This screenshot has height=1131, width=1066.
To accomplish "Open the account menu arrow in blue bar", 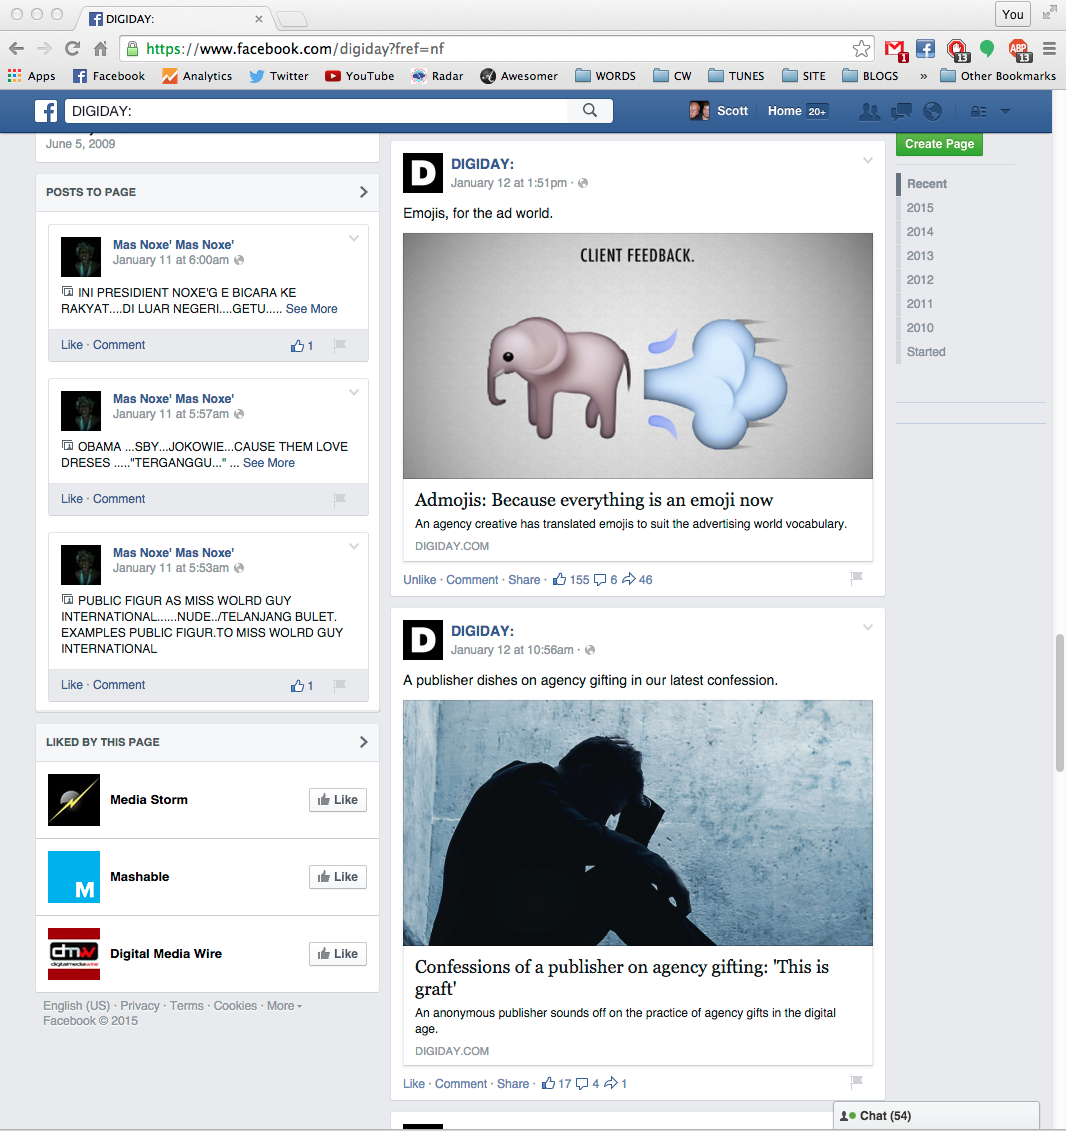I will [x=1005, y=112].
